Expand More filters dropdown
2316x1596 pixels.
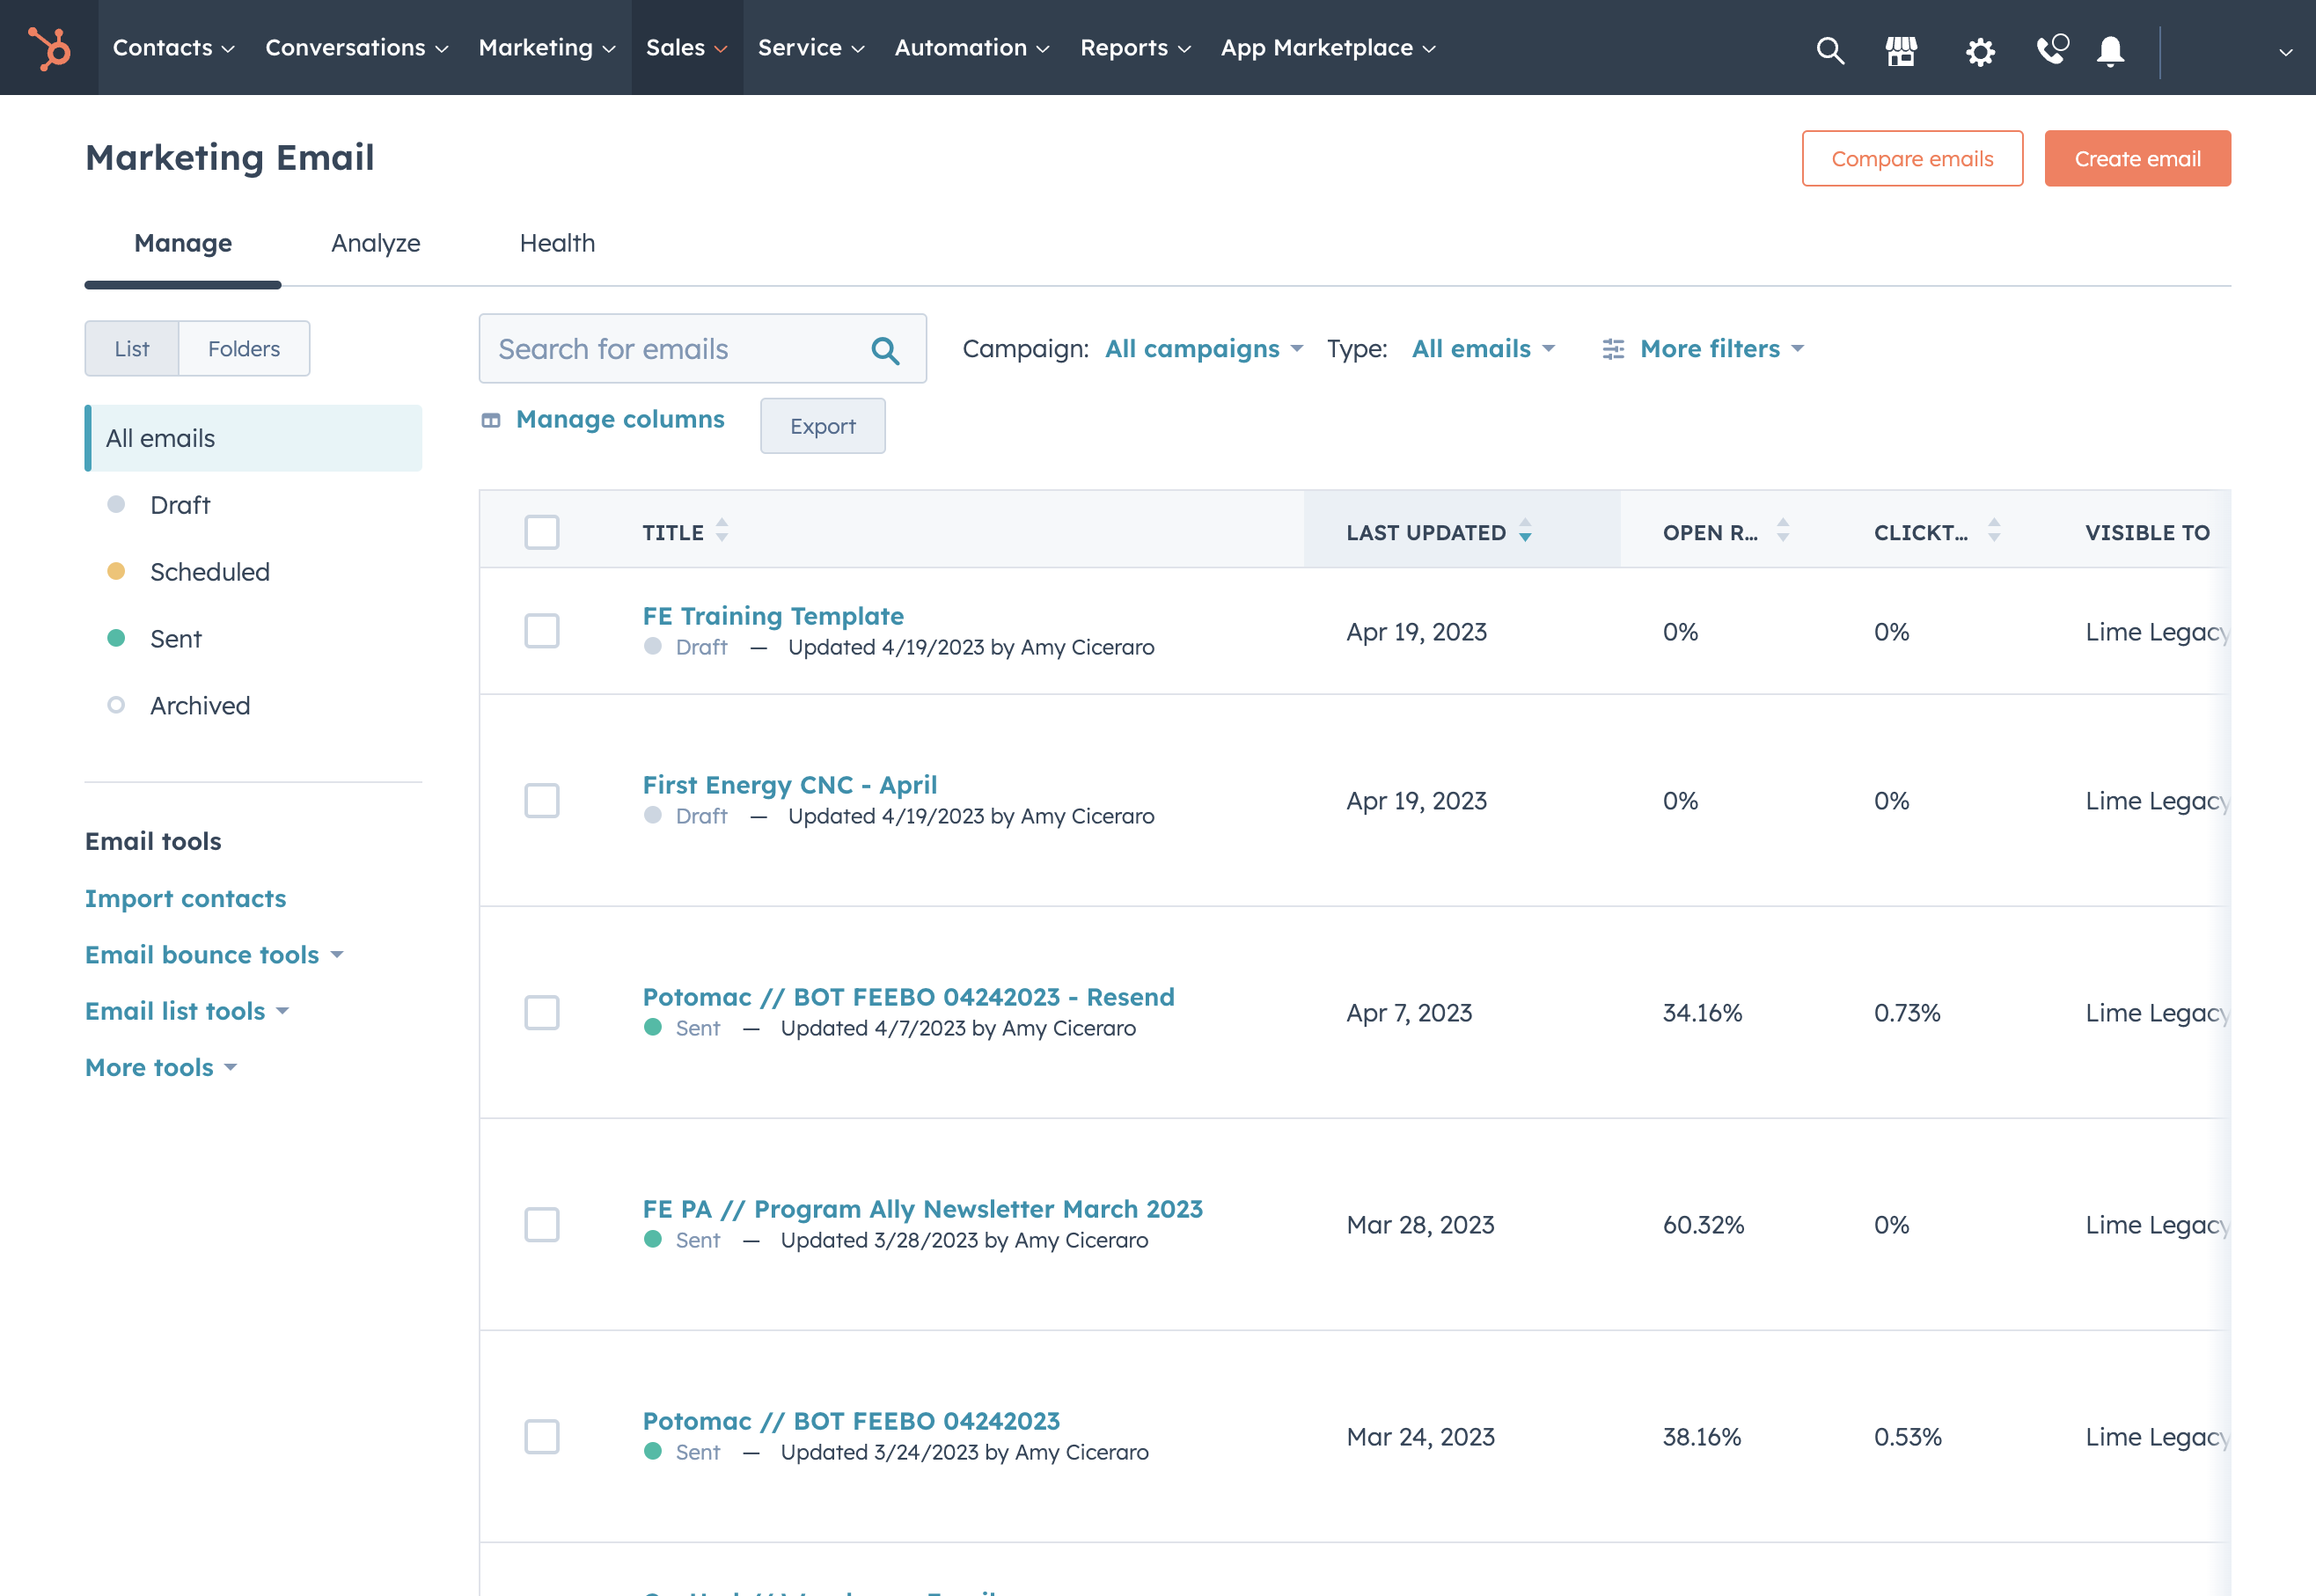click(1722, 349)
